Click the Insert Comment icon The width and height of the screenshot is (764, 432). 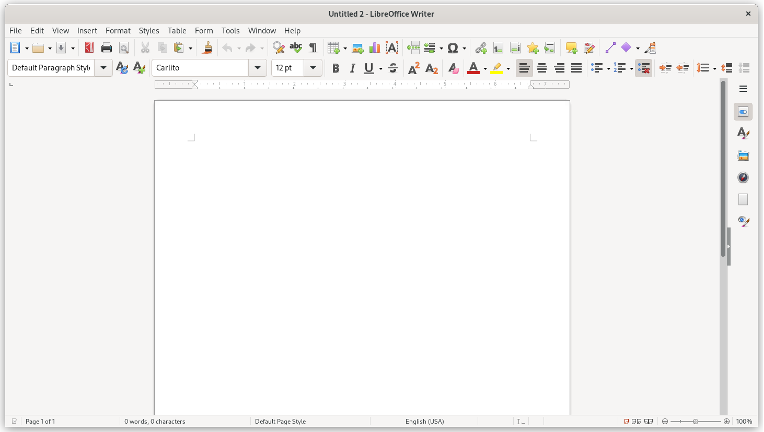[571, 47]
